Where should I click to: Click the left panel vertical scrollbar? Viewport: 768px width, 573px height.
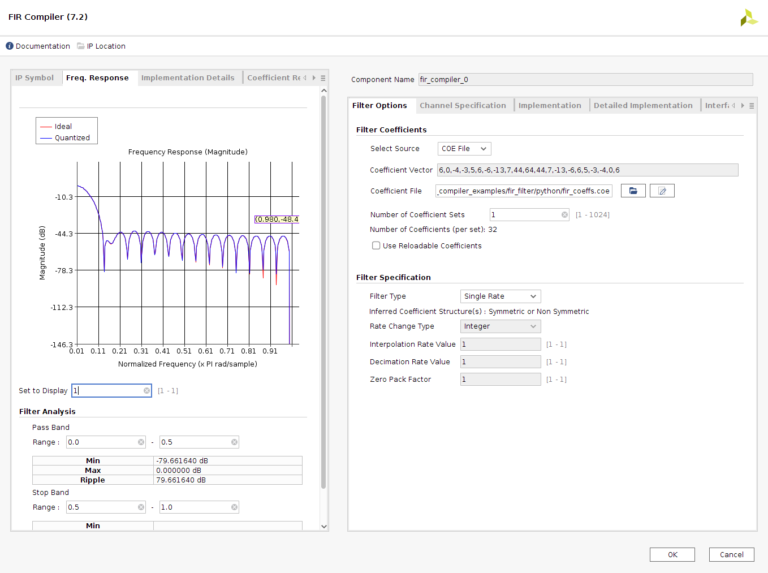coord(323,292)
